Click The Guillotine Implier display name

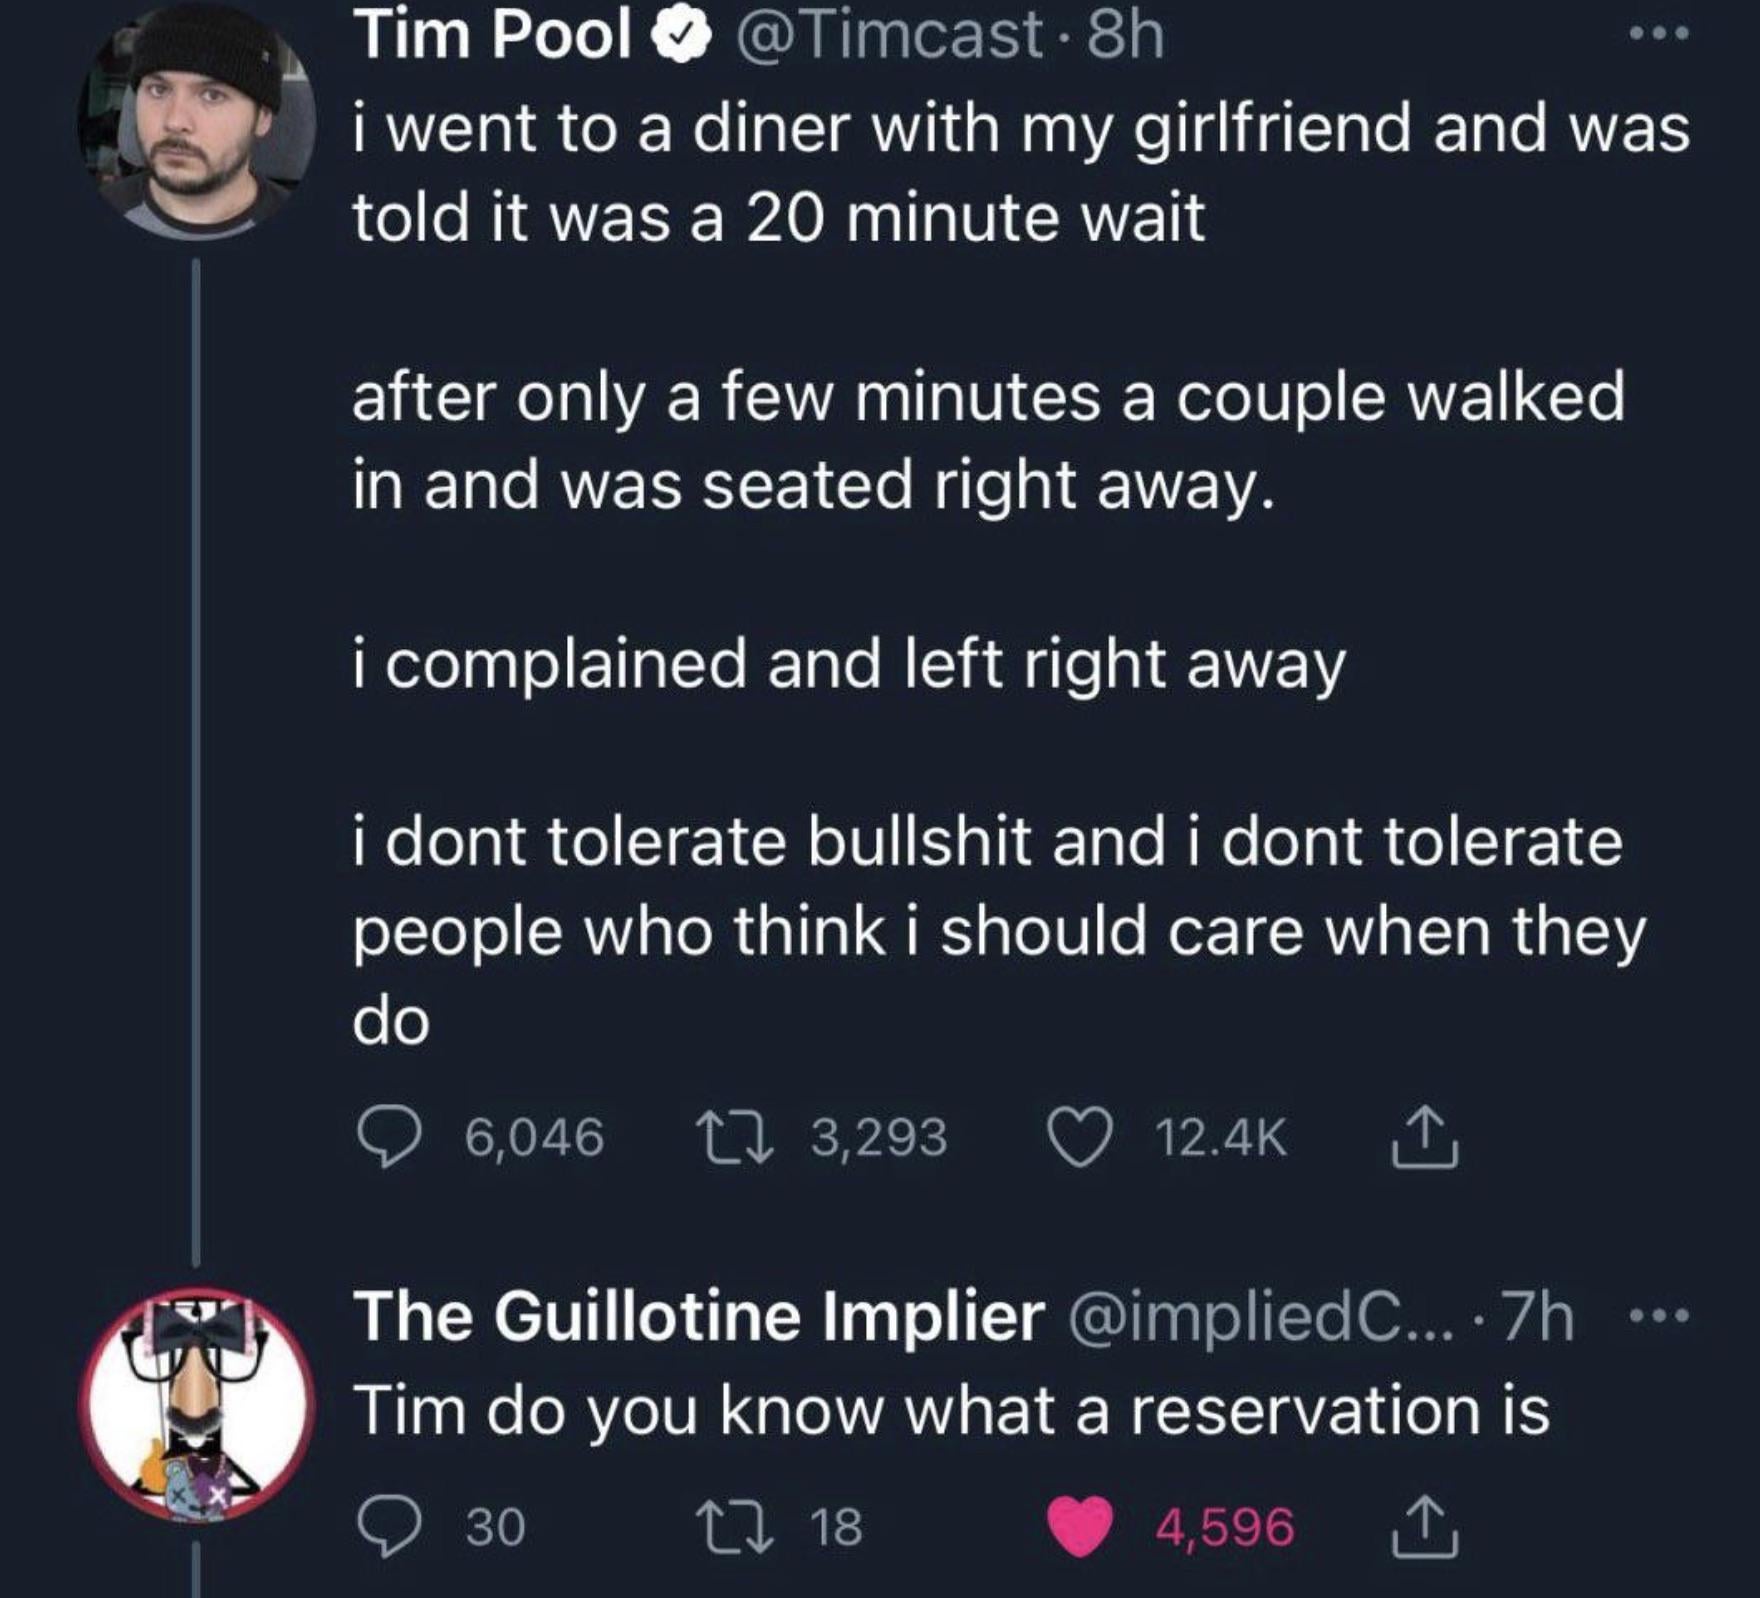[699, 1316]
